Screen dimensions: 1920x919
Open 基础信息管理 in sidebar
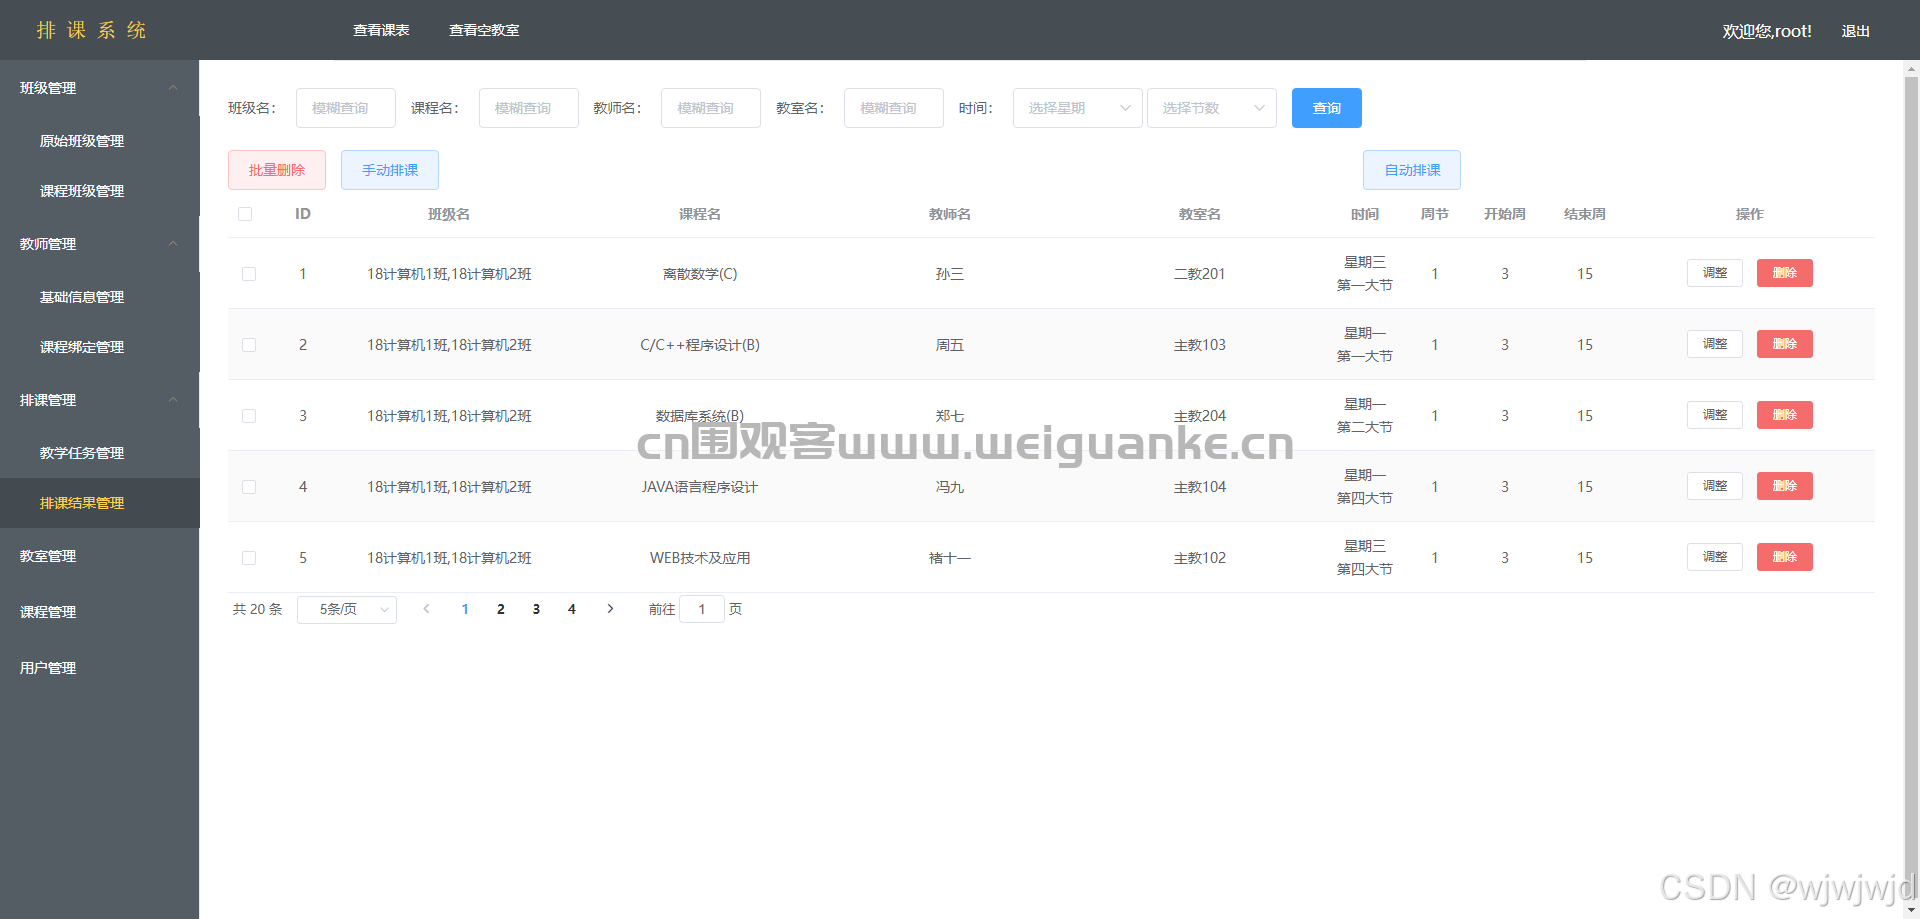(x=100, y=297)
